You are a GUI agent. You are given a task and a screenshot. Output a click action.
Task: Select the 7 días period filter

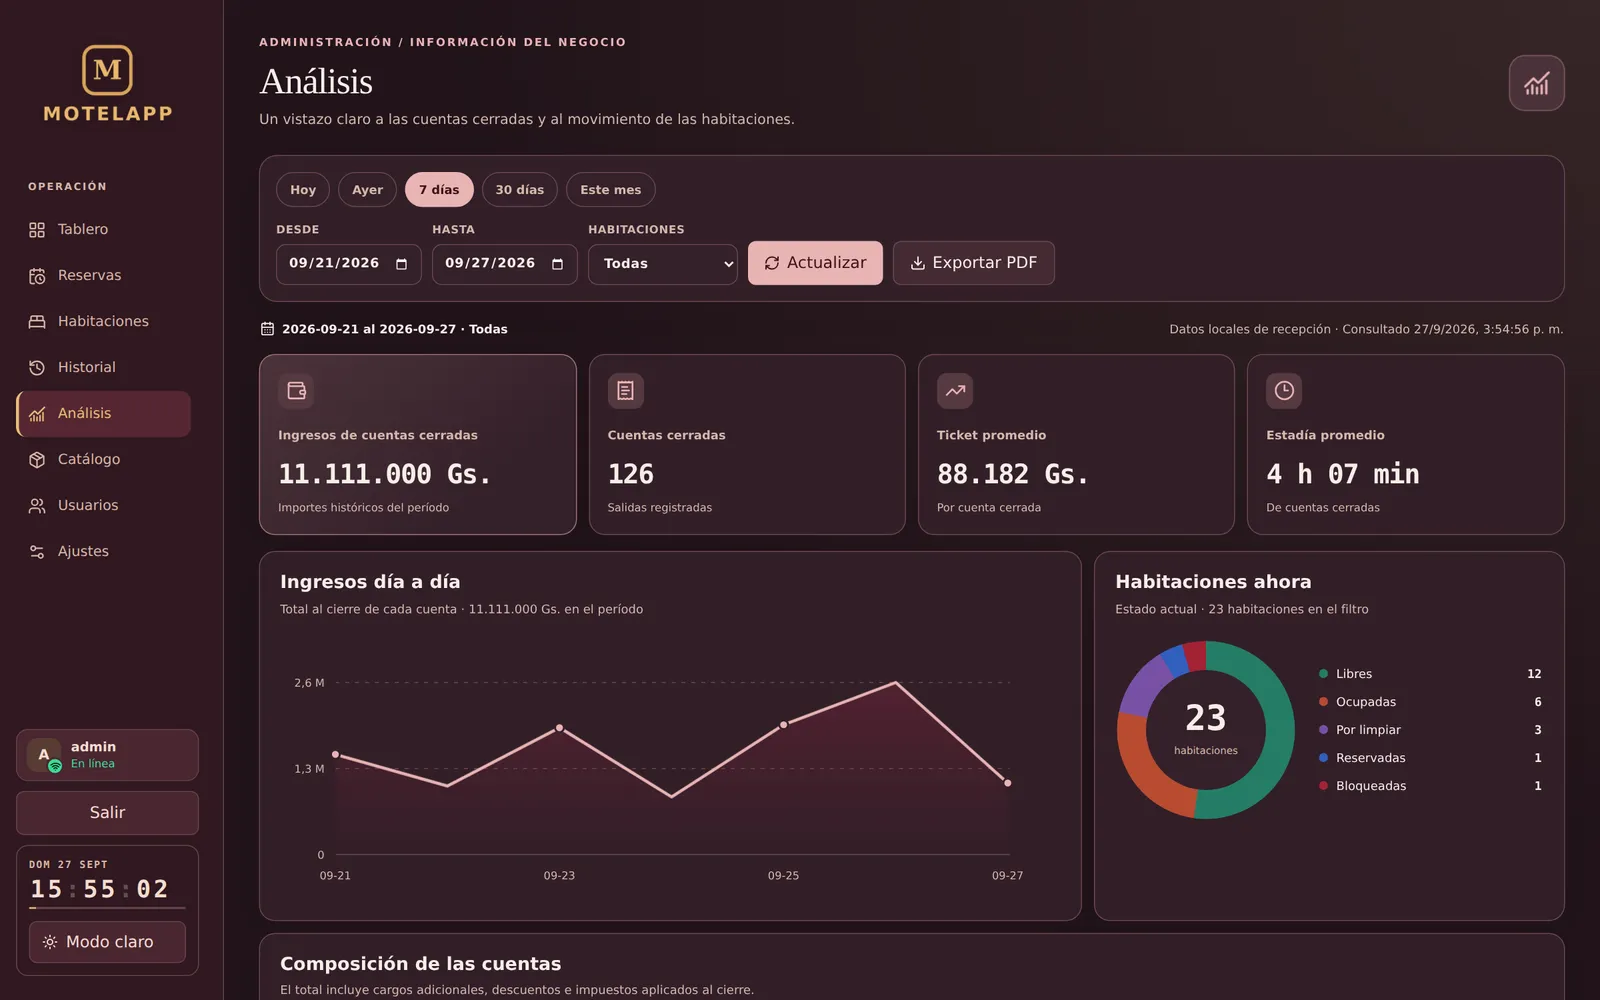pyautogui.click(x=439, y=190)
